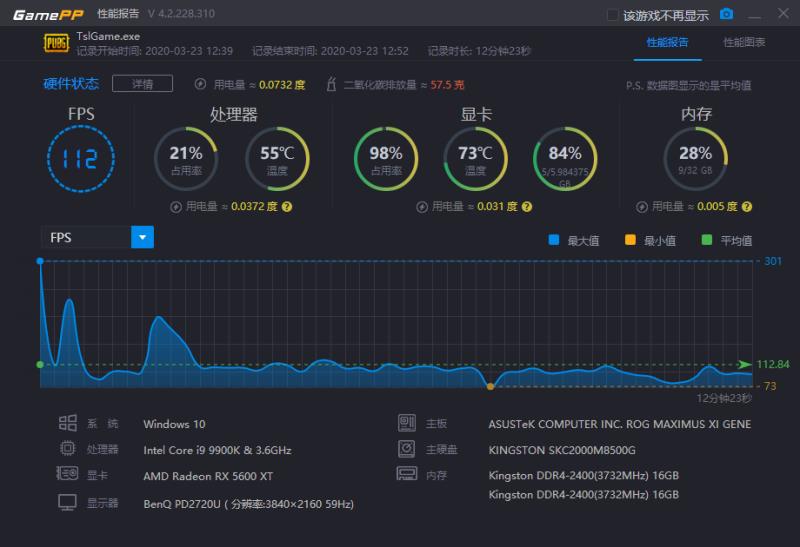Click the Windows system icon
This screenshot has width=800, height=547.
click(x=68, y=423)
